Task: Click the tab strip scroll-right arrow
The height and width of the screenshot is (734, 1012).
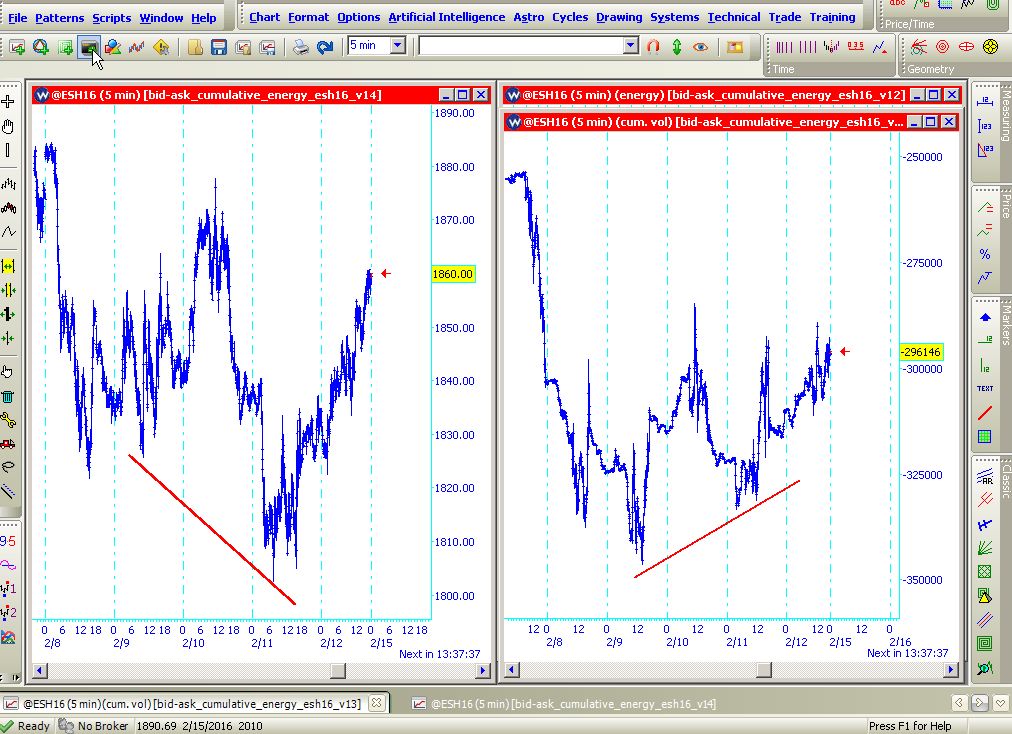Action: point(979,702)
